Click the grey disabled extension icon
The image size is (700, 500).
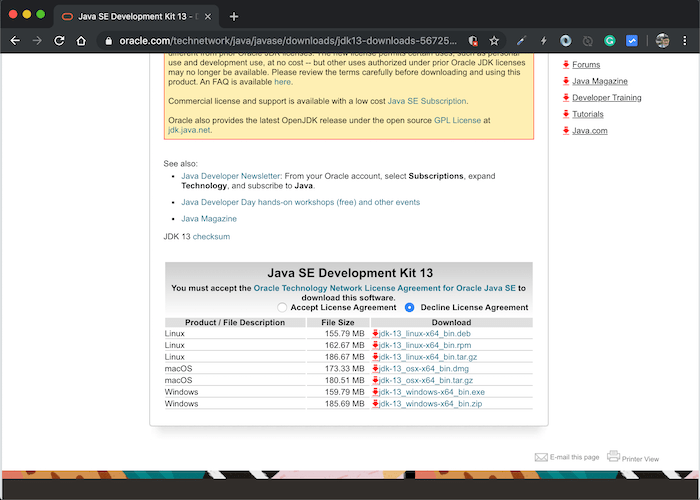pyautogui.click(x=588, y=41)
